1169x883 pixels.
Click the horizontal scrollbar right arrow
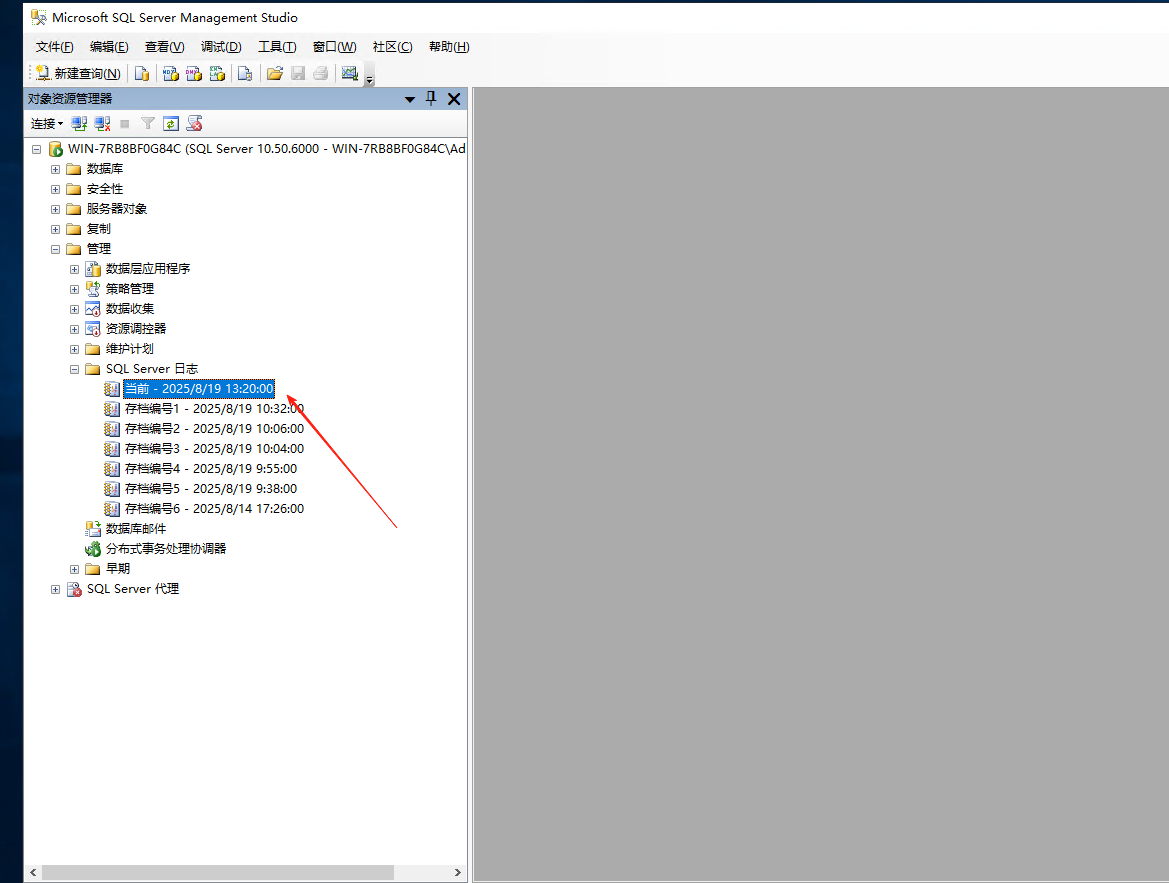(x=457, y=872)
